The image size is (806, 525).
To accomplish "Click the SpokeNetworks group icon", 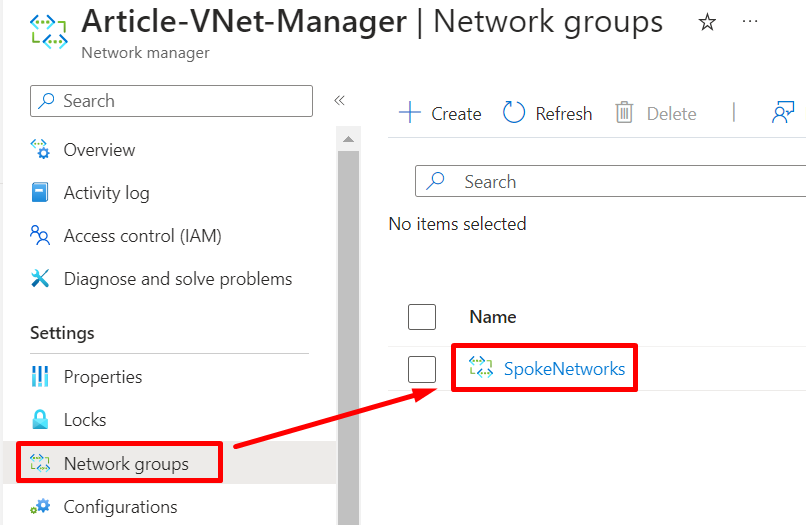I will tap(481, 368).
